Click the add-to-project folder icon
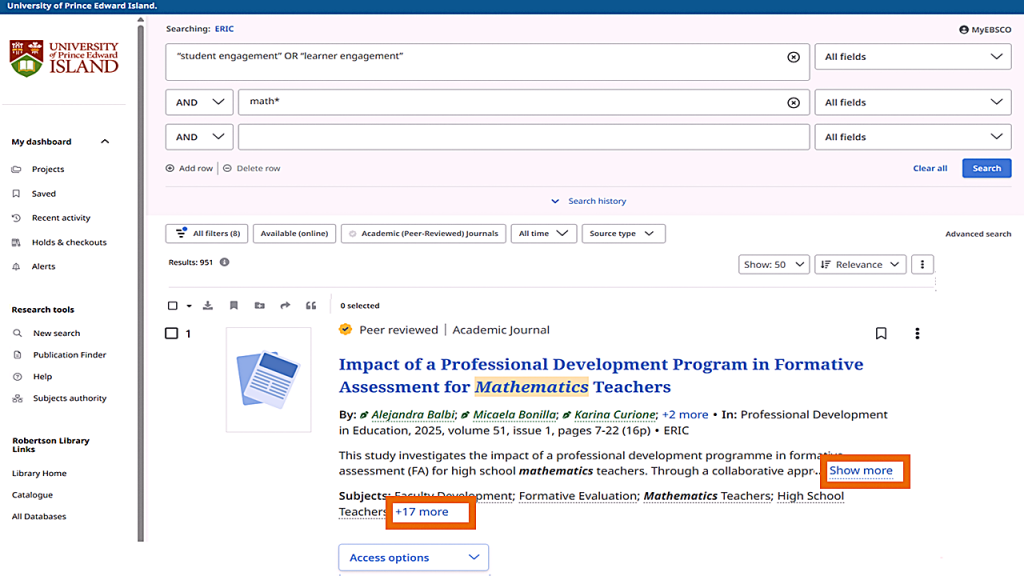Image resolution: width=1024 pixels, height=576 pixels. point(259,306)
